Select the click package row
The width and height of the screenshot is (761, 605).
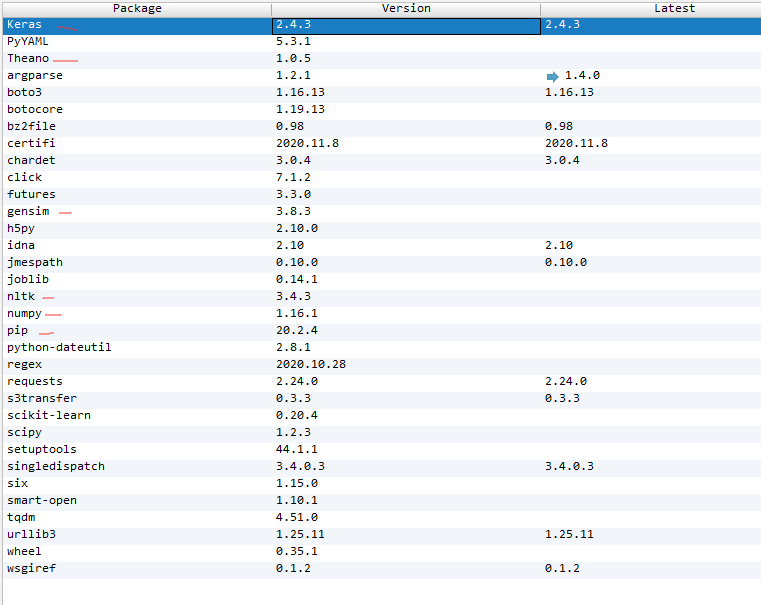point(381,179)
